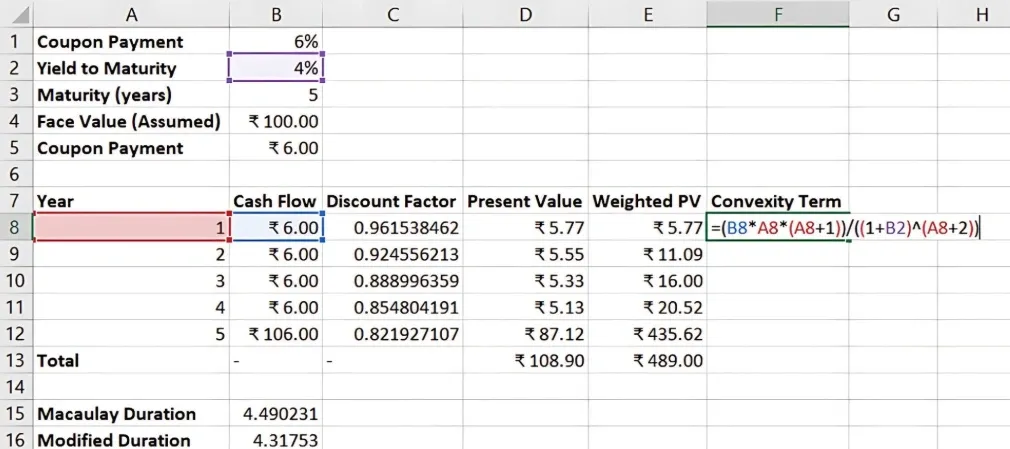This screenshot has height=449, width=1010.
Task: Select the Weighted PV ₹ 435.62 cell
Action: click(x=648, y=334)
